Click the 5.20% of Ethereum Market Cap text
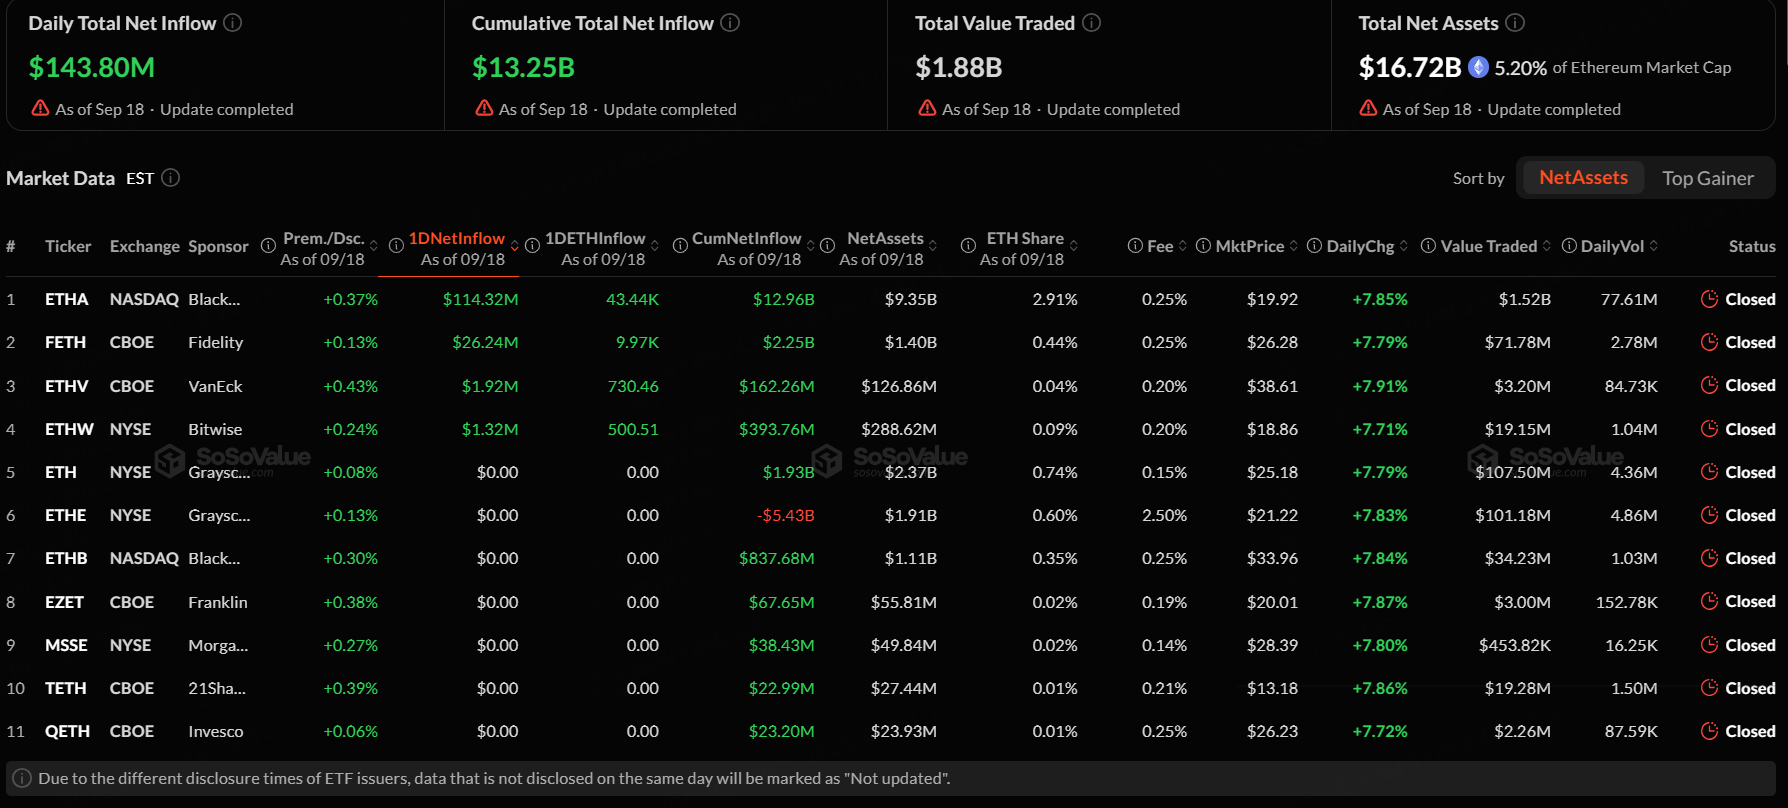This screenshot has height=808, width=1788. tap(1612, 67)
